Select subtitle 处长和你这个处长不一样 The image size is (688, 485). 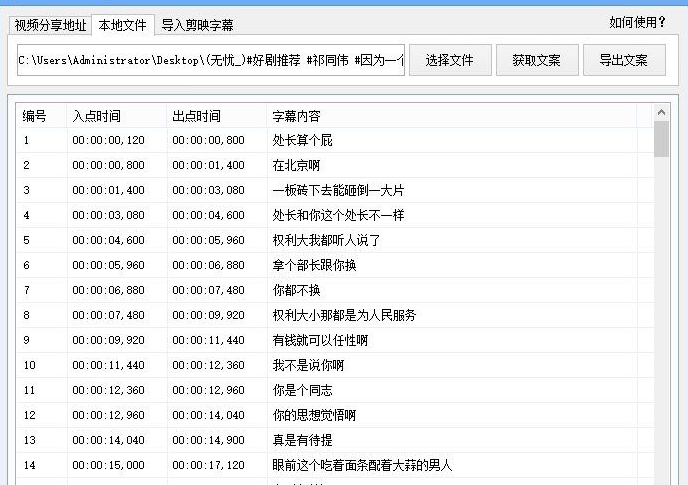[338, 216]
